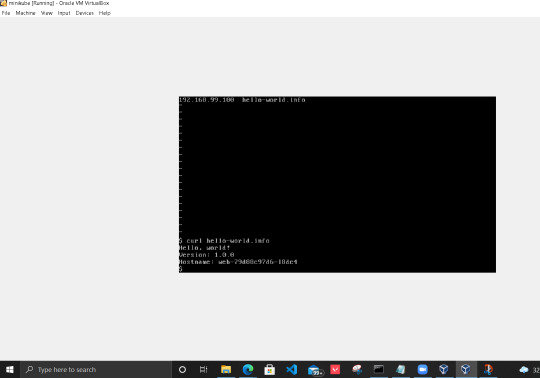Image resolution: width=540 pixels, height=378 pixels.
Task: Switch to the first VirtualBox taskbar icon
Action: coord(444,370)
